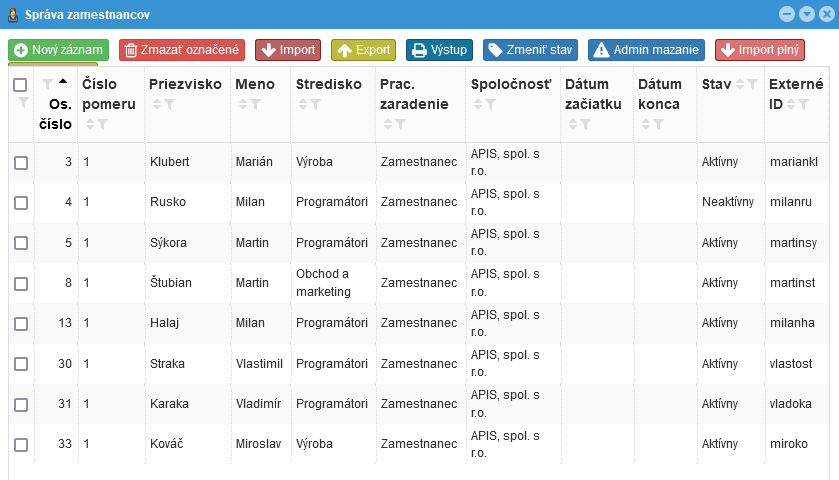Image resolution: width=839 pixels, height=480 pixels.
Task: Check the select-all checkbox in table header
Action: (x=21, y=86)
